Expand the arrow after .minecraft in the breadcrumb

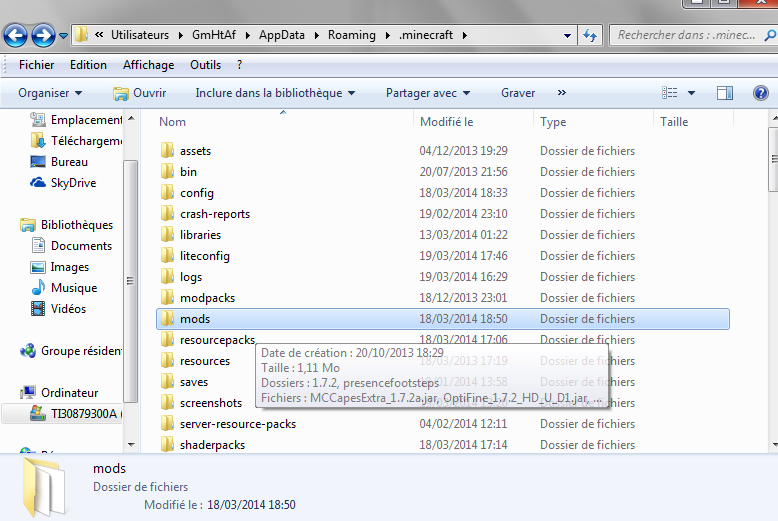coord(464,35)
